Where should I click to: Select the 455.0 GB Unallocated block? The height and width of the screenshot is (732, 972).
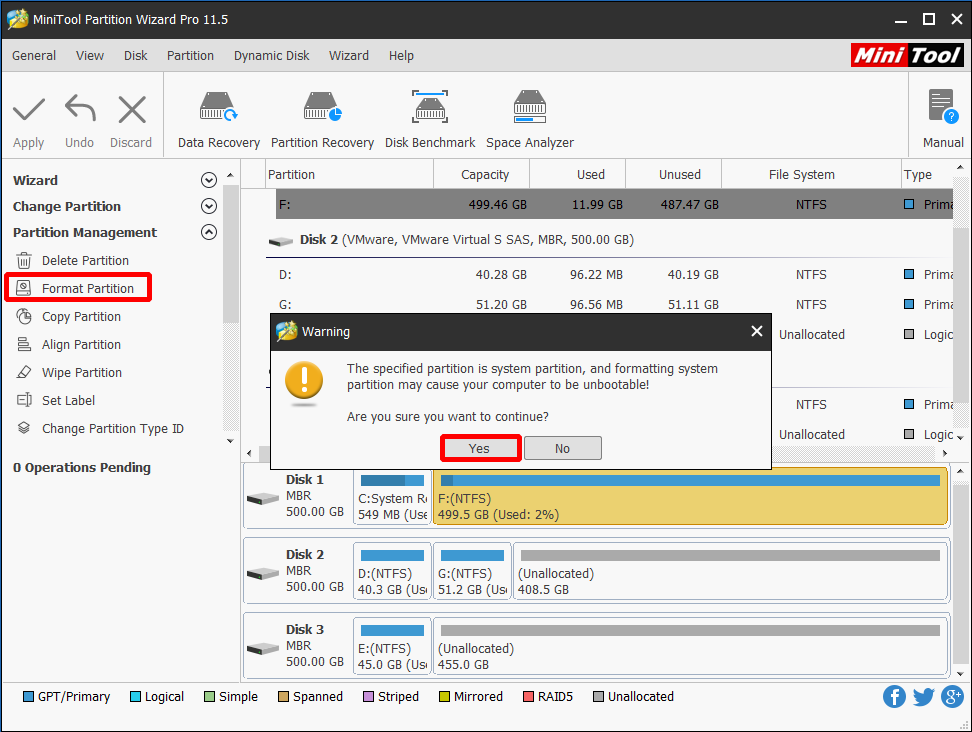(691, 647)
